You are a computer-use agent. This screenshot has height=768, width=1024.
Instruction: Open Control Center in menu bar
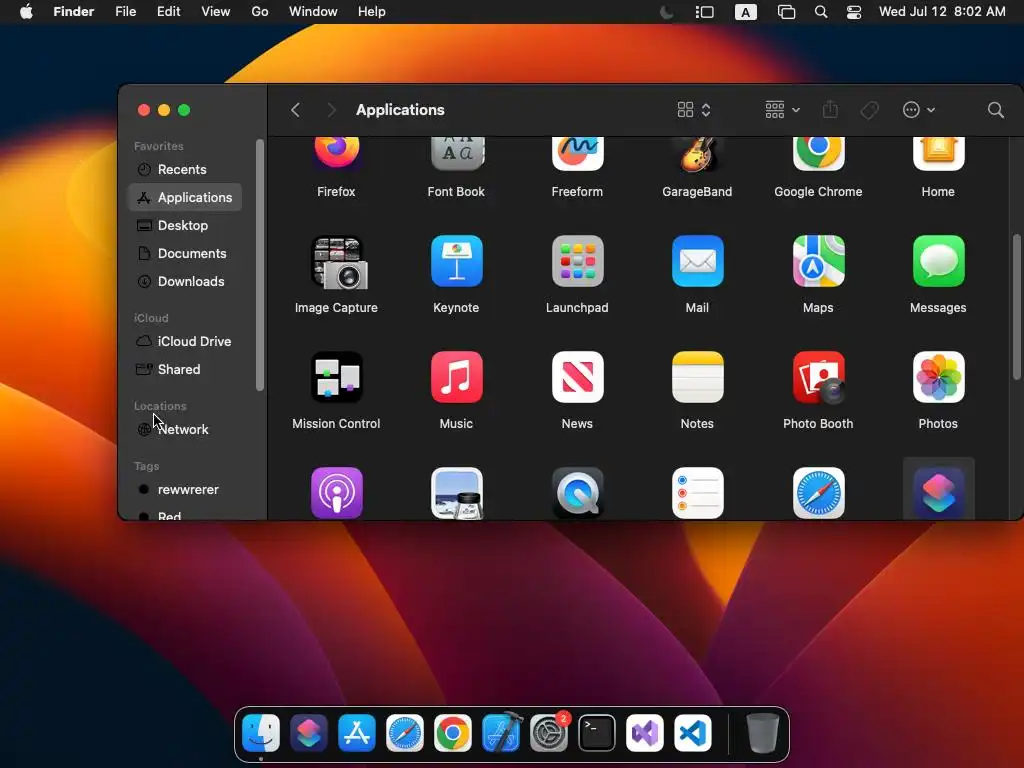pos(854,12)
